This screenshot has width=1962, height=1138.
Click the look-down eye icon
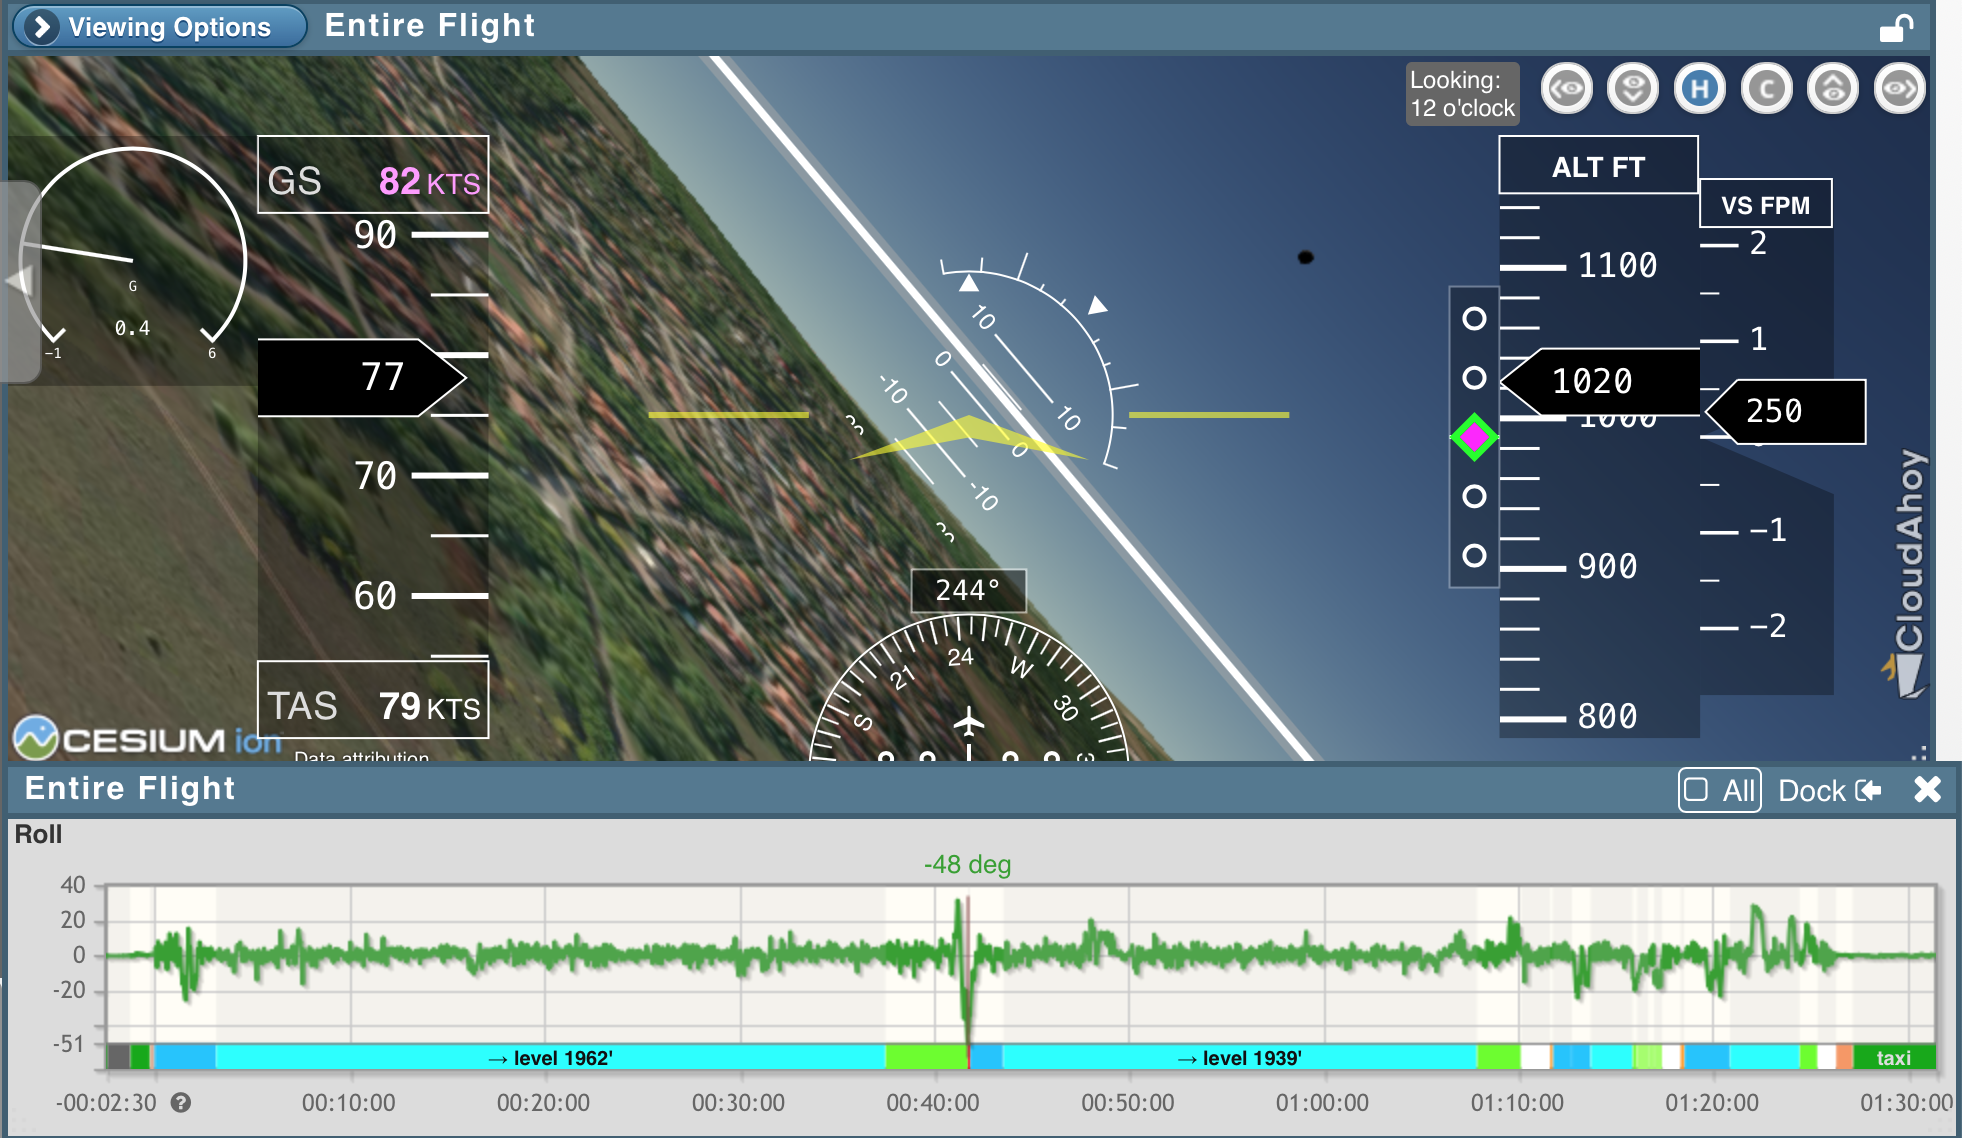(x=1632, y=89)
